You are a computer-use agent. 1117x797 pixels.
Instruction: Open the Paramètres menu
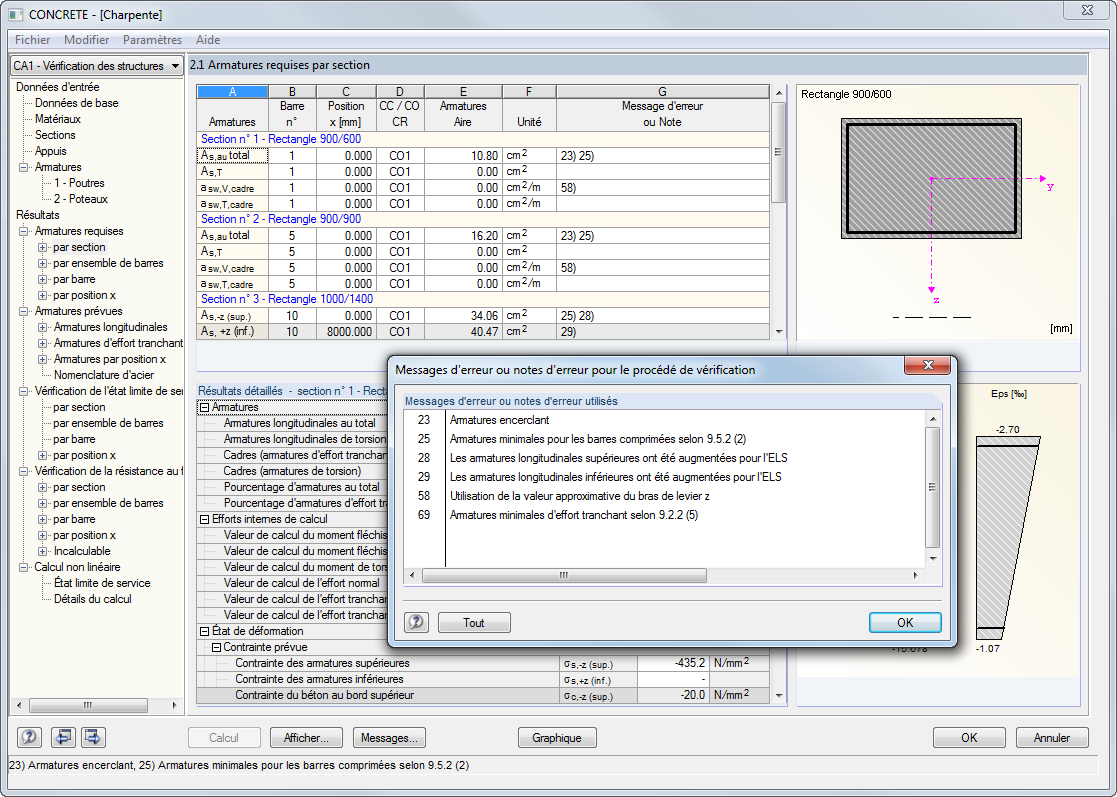point(152,40)
